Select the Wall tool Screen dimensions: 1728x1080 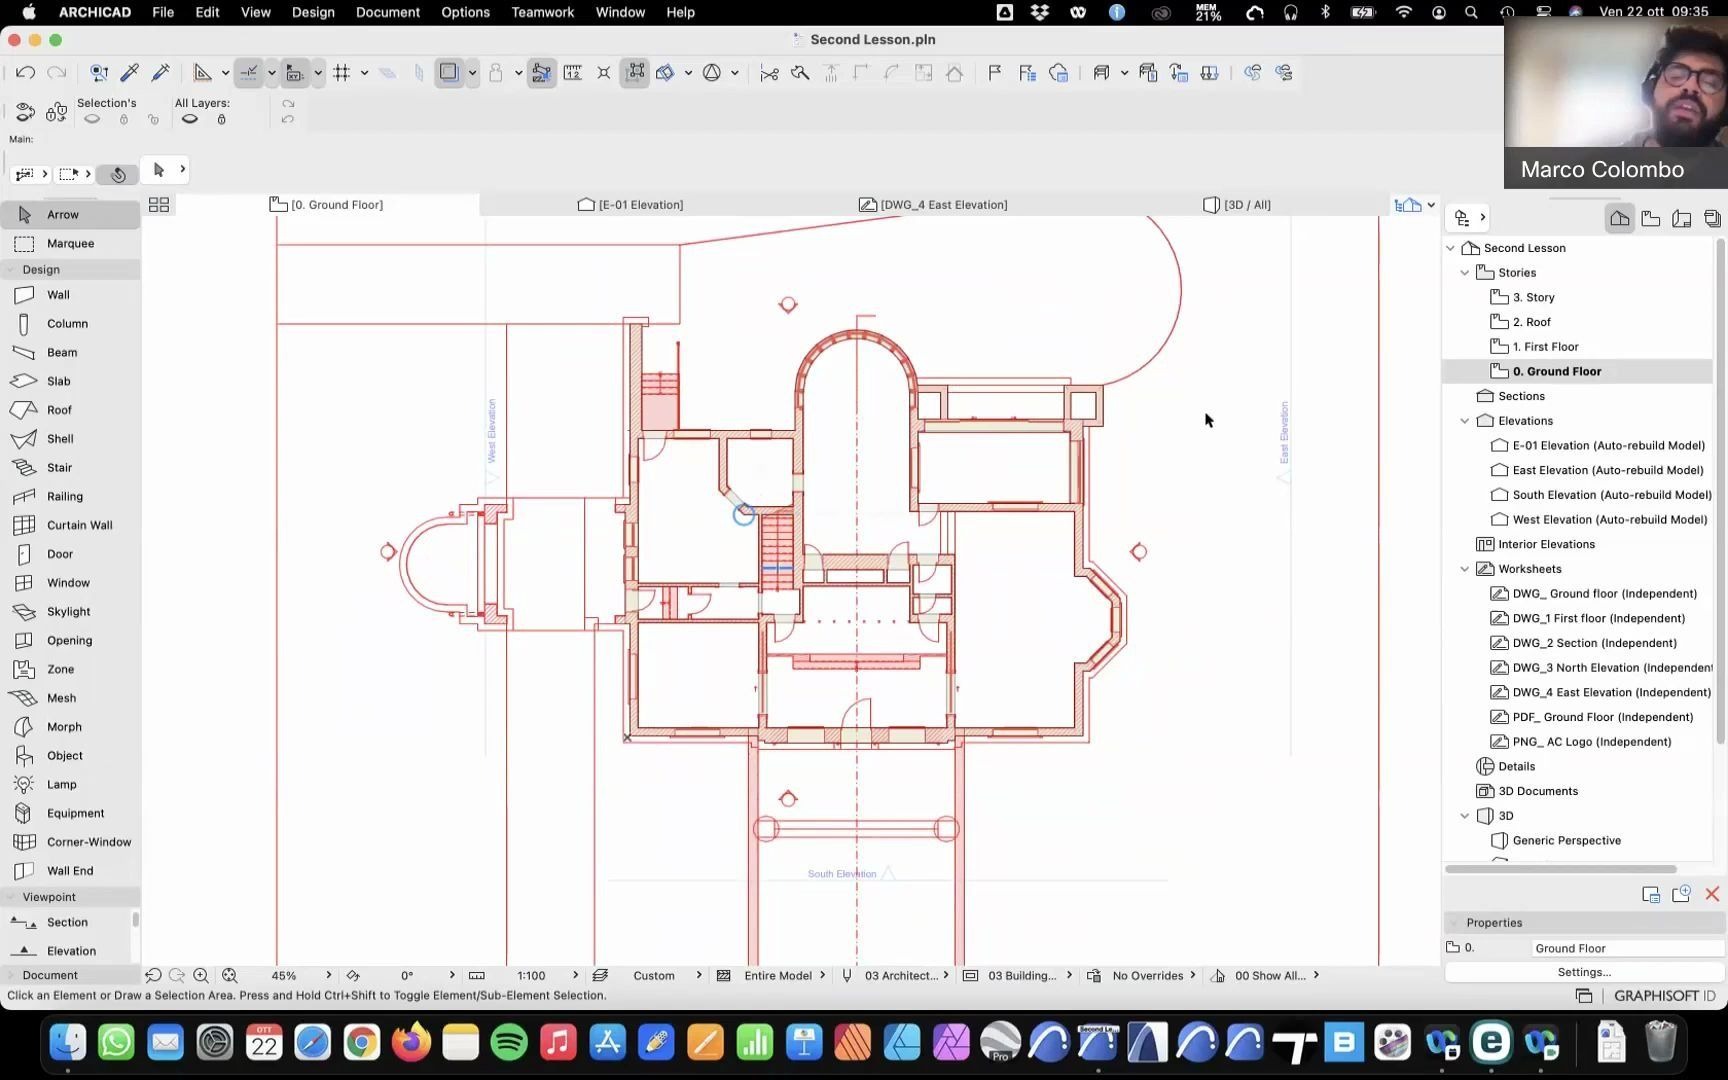click(58, 295)
